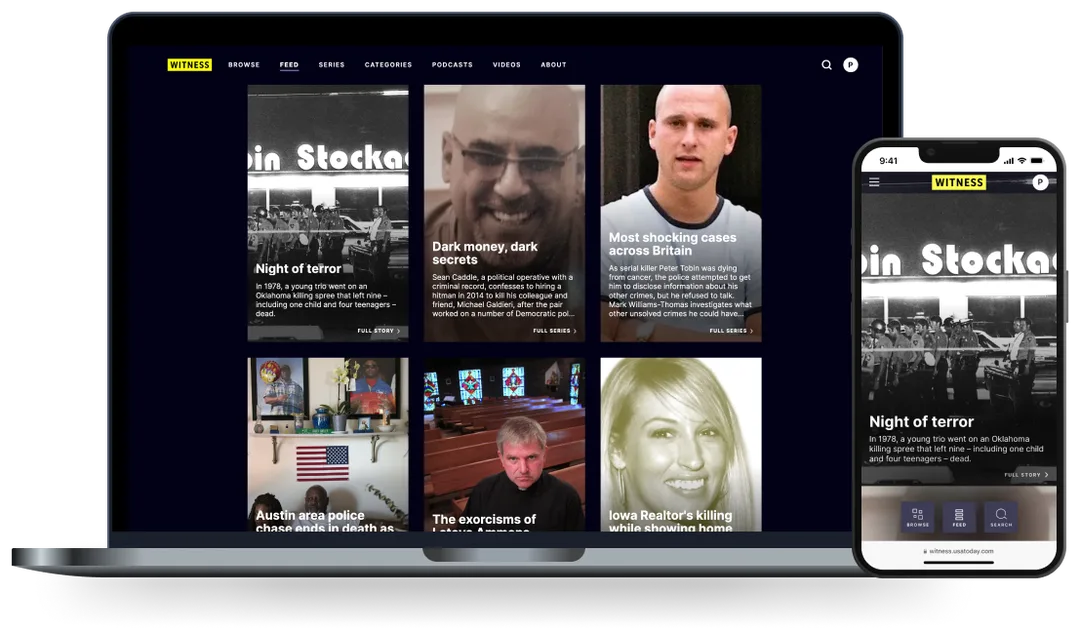
Task: Select the Feed menu item
Action: click(289, 65)
